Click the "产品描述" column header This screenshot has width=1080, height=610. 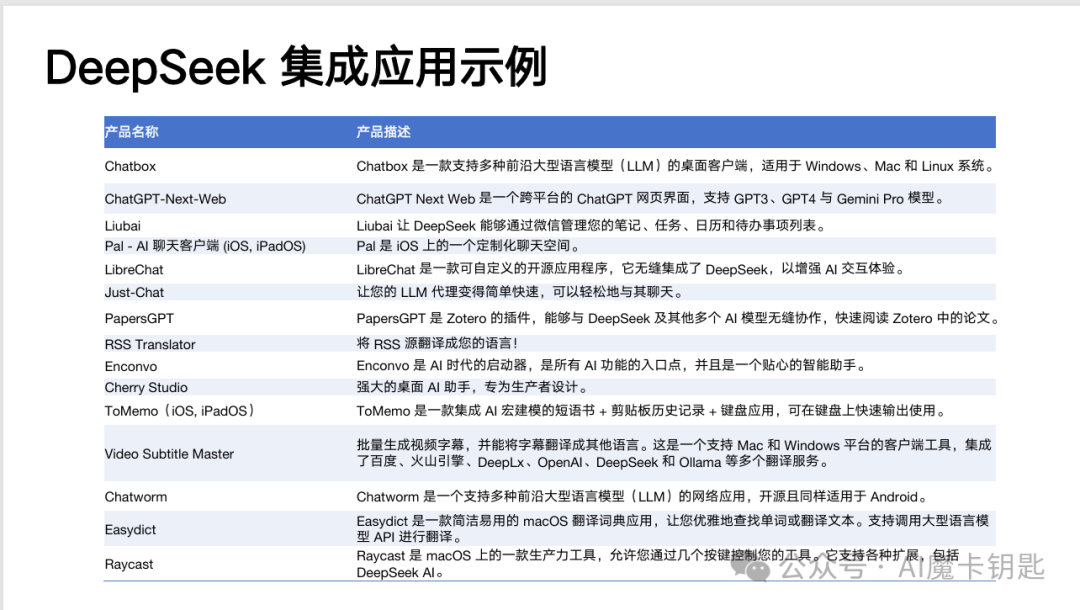pos(384,132)
